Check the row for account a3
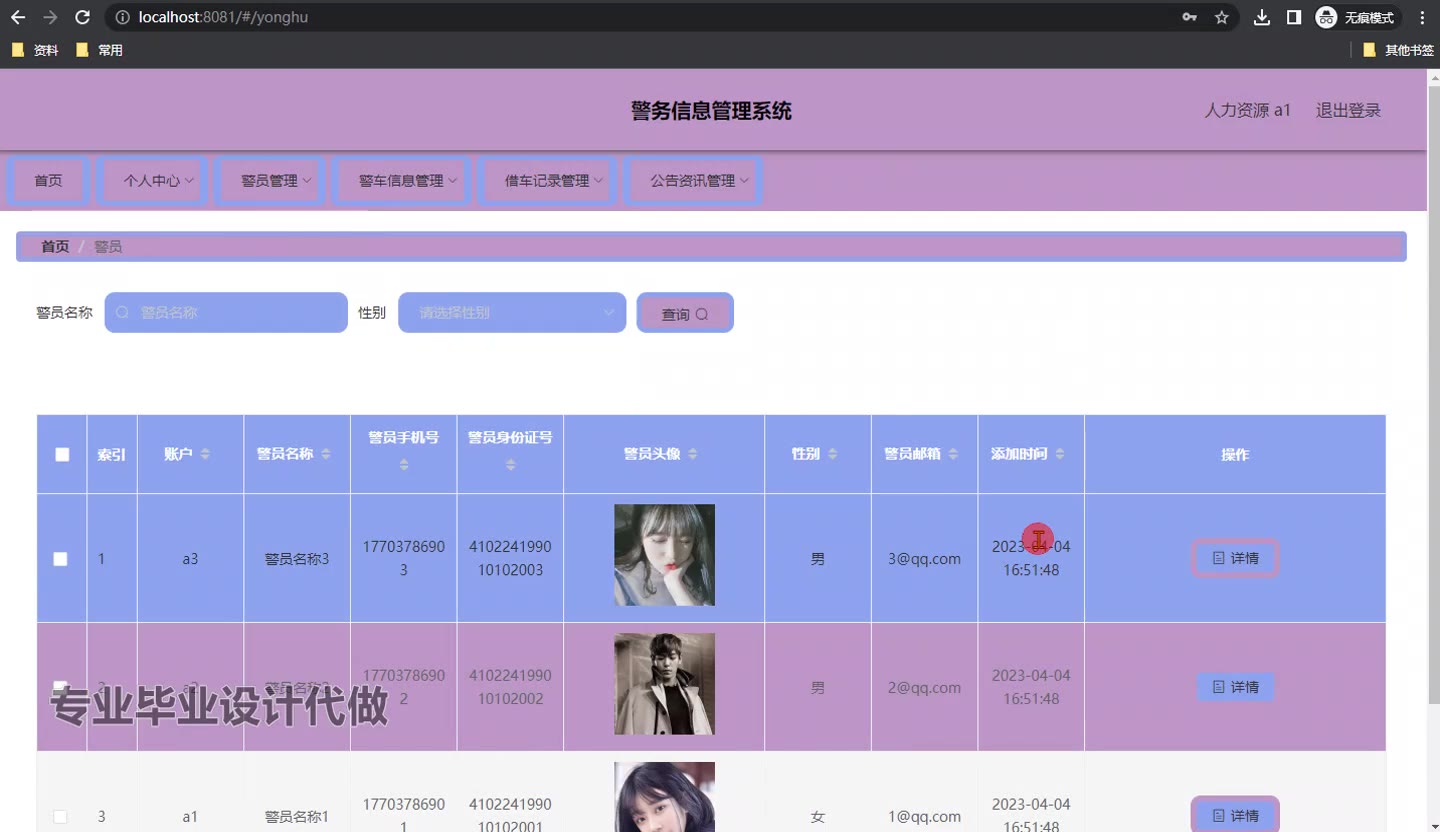1440x832 pixels. click(x=60, y=559)
